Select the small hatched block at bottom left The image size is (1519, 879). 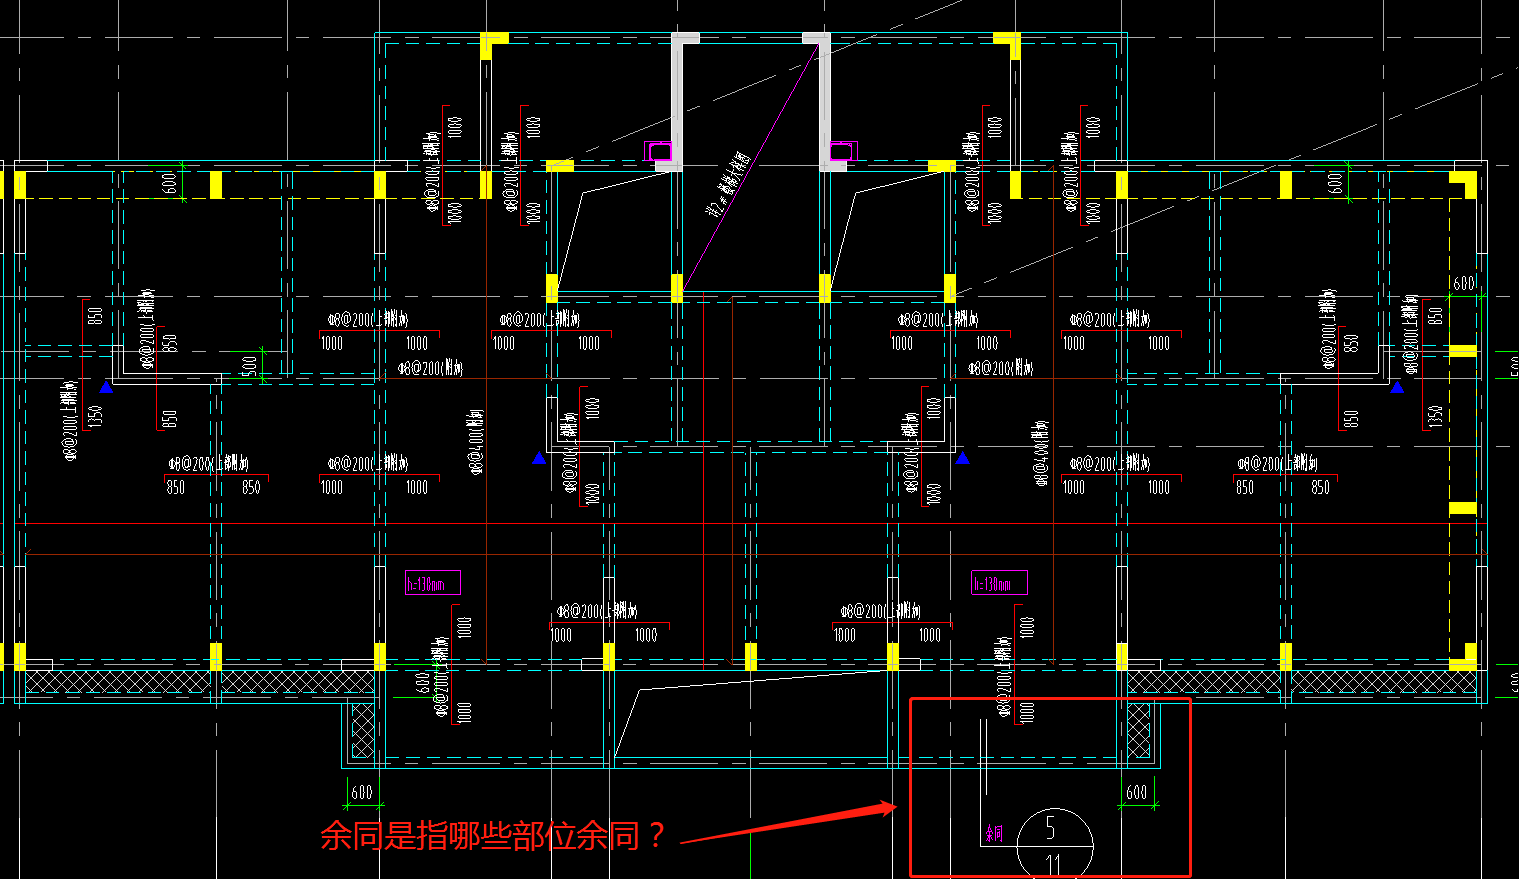click(362, 730)
